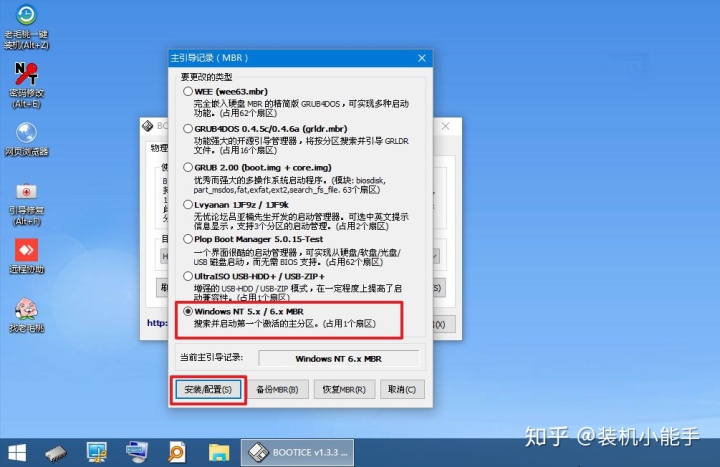Image resolution: width=720 pixels, height=467 pixels.
Task: Click the 安装/配置(S) button
Action: [x=208, y=389]
